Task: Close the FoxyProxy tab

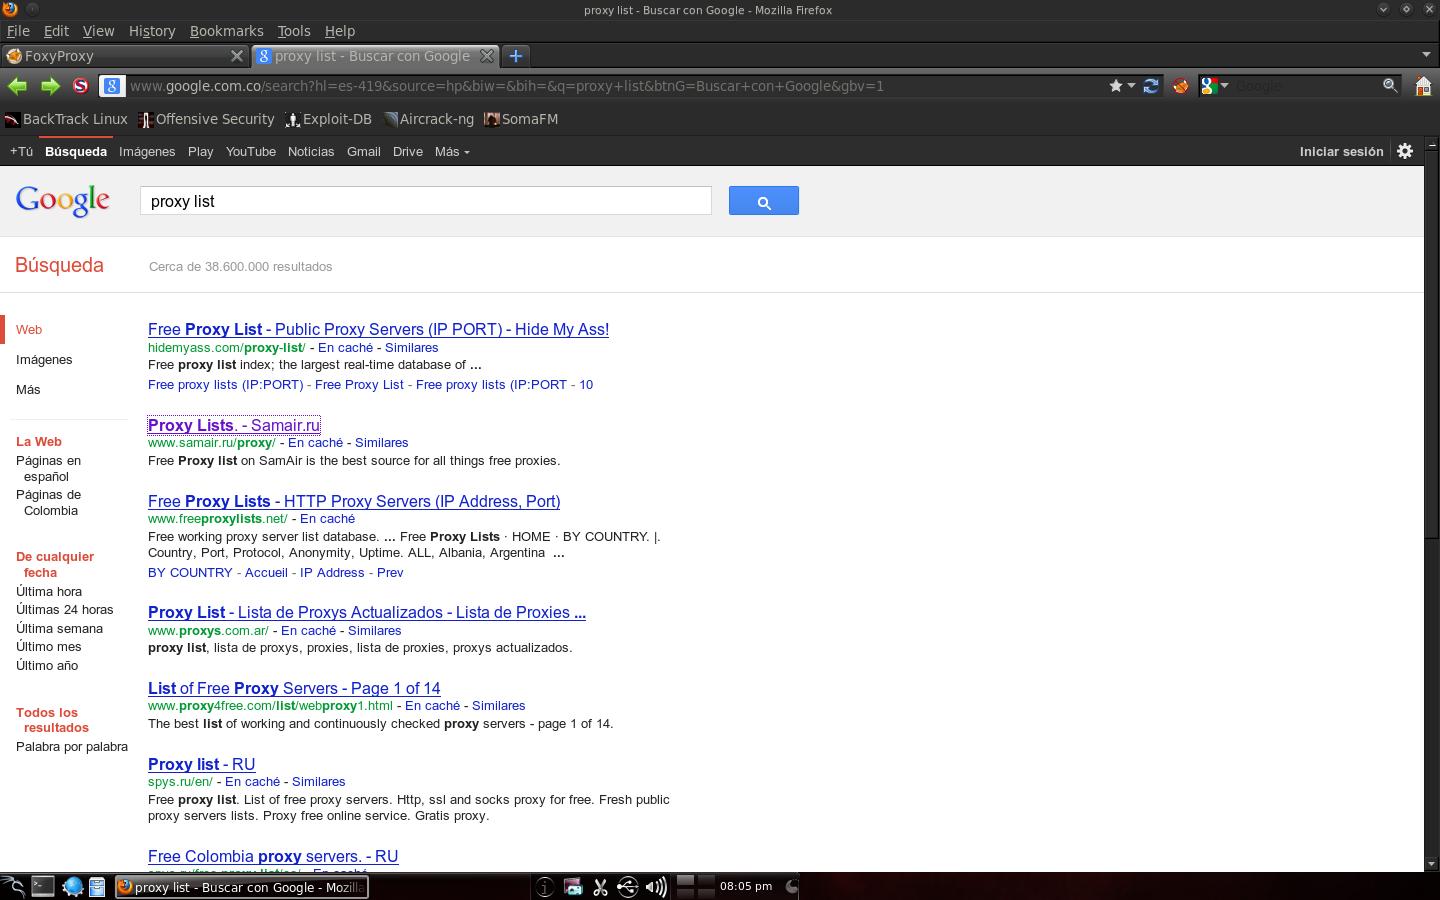Action: pos(237,56)
